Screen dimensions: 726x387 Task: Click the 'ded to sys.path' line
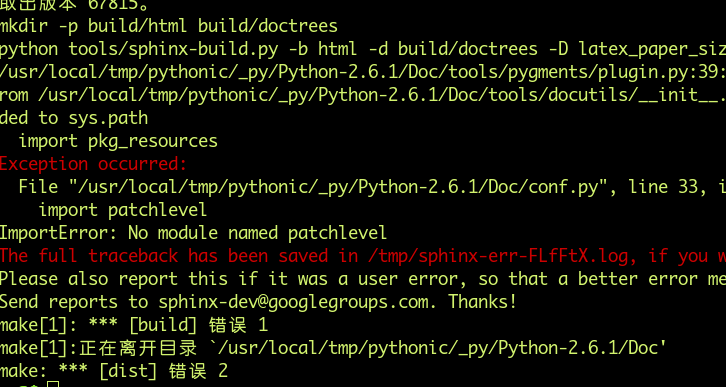(x=74, y=118)
